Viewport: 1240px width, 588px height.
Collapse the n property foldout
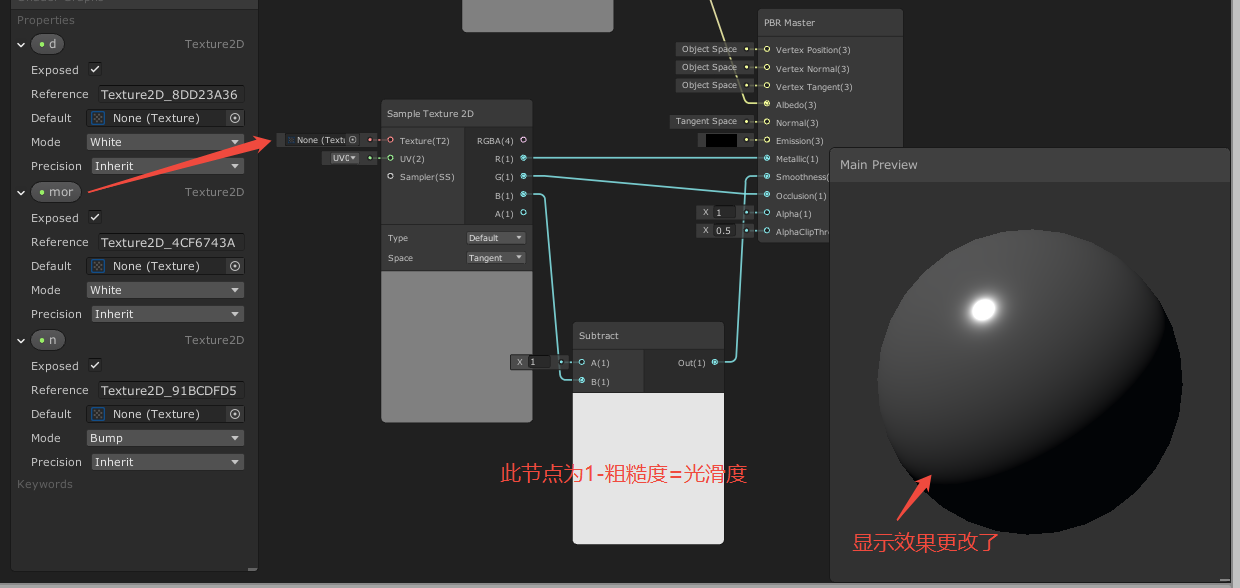[x=21, y=340]
